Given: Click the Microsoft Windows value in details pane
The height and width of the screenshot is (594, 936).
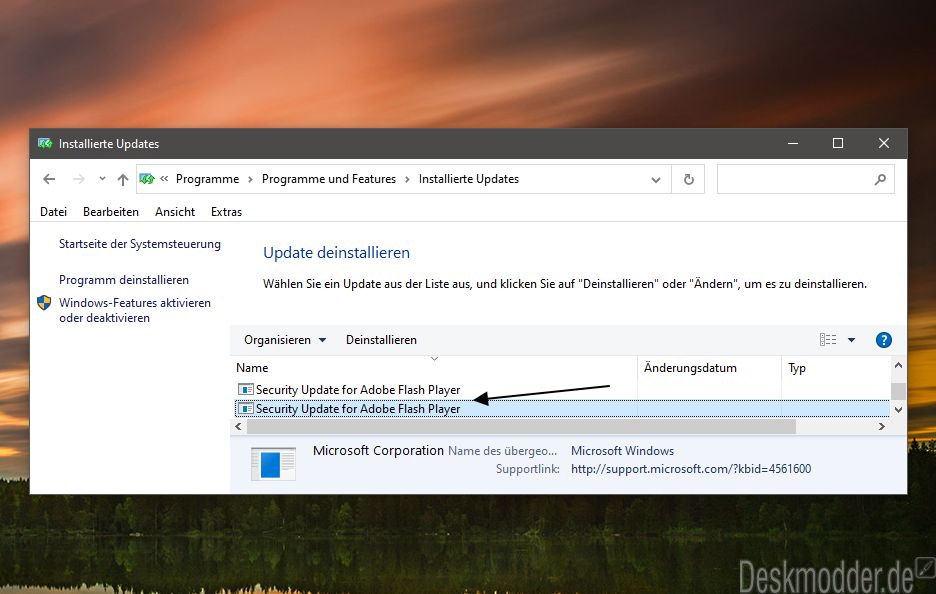Looking at the screenshot, I should click(x=622, y=451).
